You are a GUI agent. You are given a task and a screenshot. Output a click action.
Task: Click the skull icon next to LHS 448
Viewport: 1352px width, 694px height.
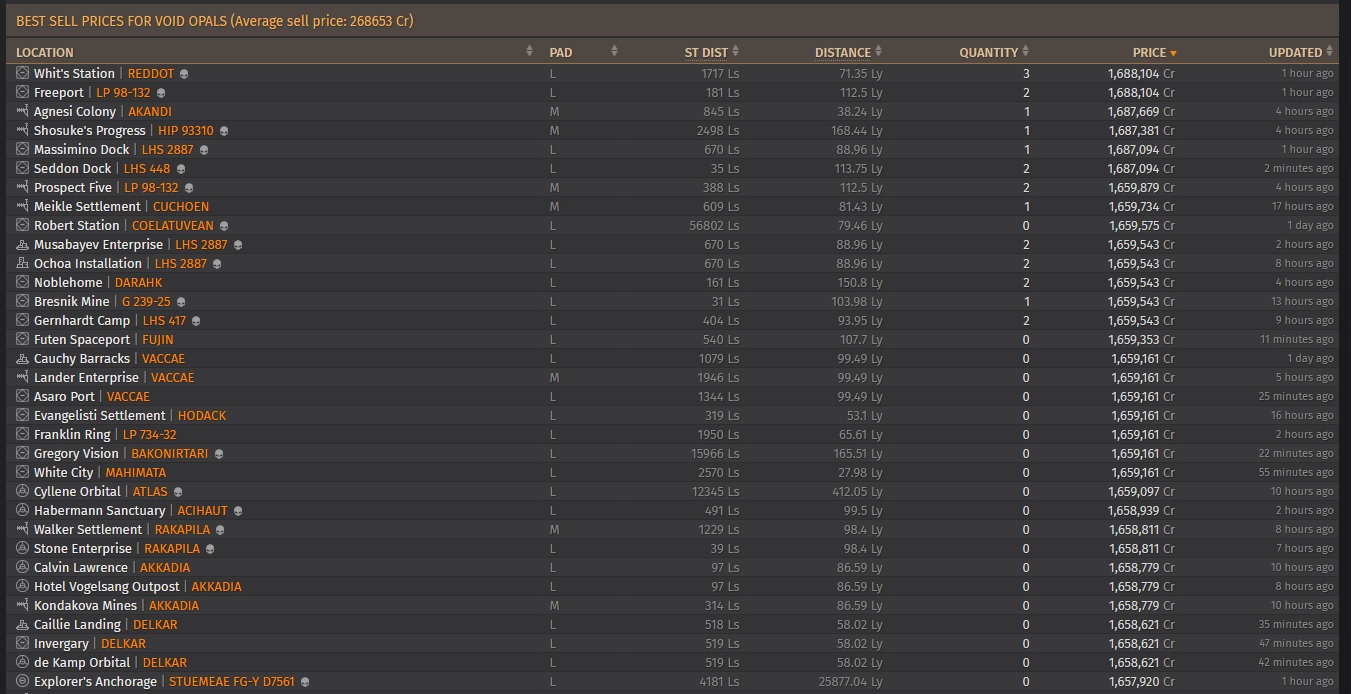pos(181,169)
